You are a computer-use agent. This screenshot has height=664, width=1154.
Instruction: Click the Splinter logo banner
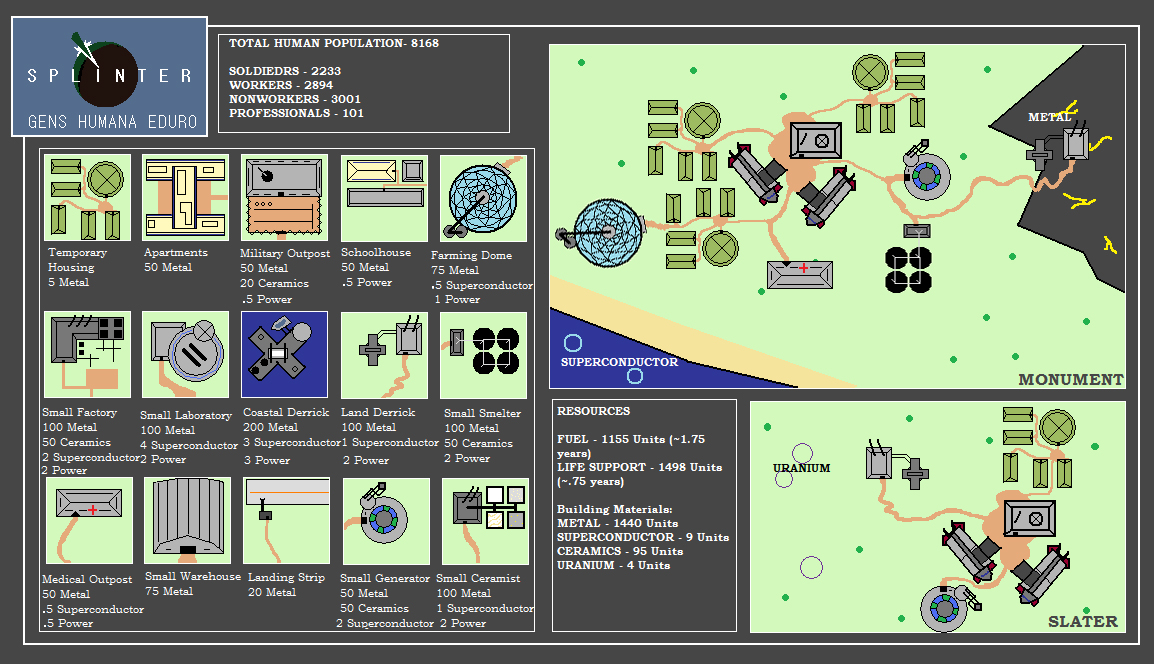[x=110, y=77]
